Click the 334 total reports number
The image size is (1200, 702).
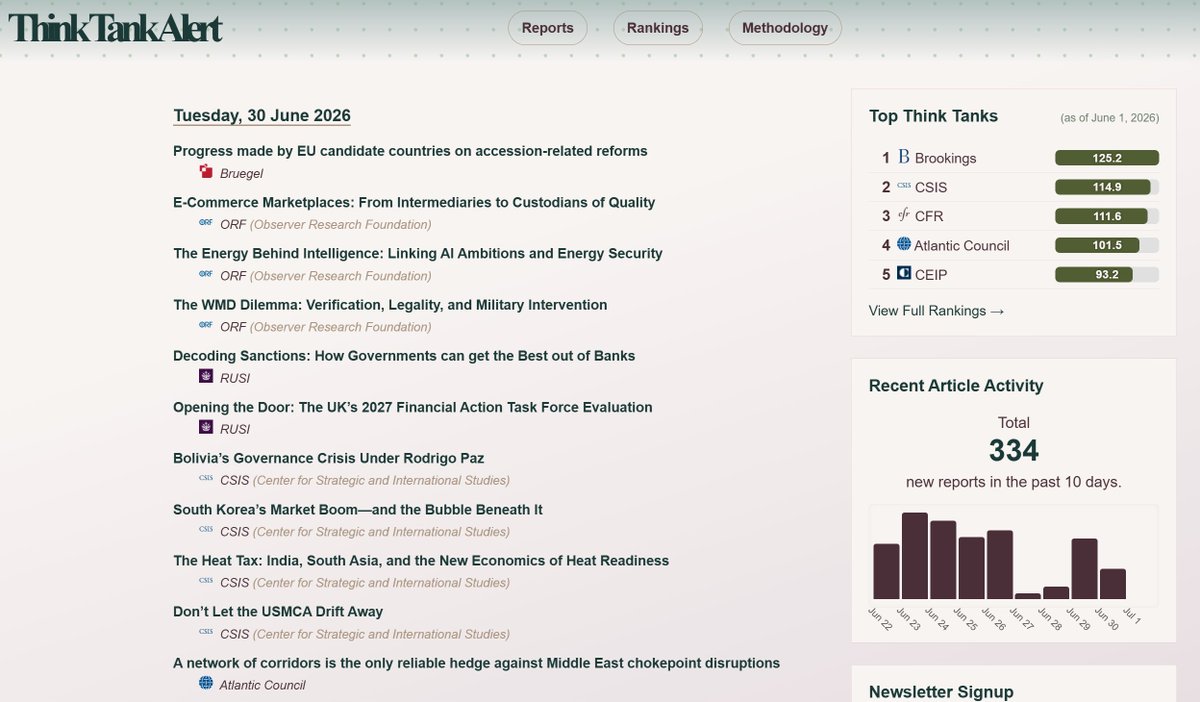[x=1014, y=451]
